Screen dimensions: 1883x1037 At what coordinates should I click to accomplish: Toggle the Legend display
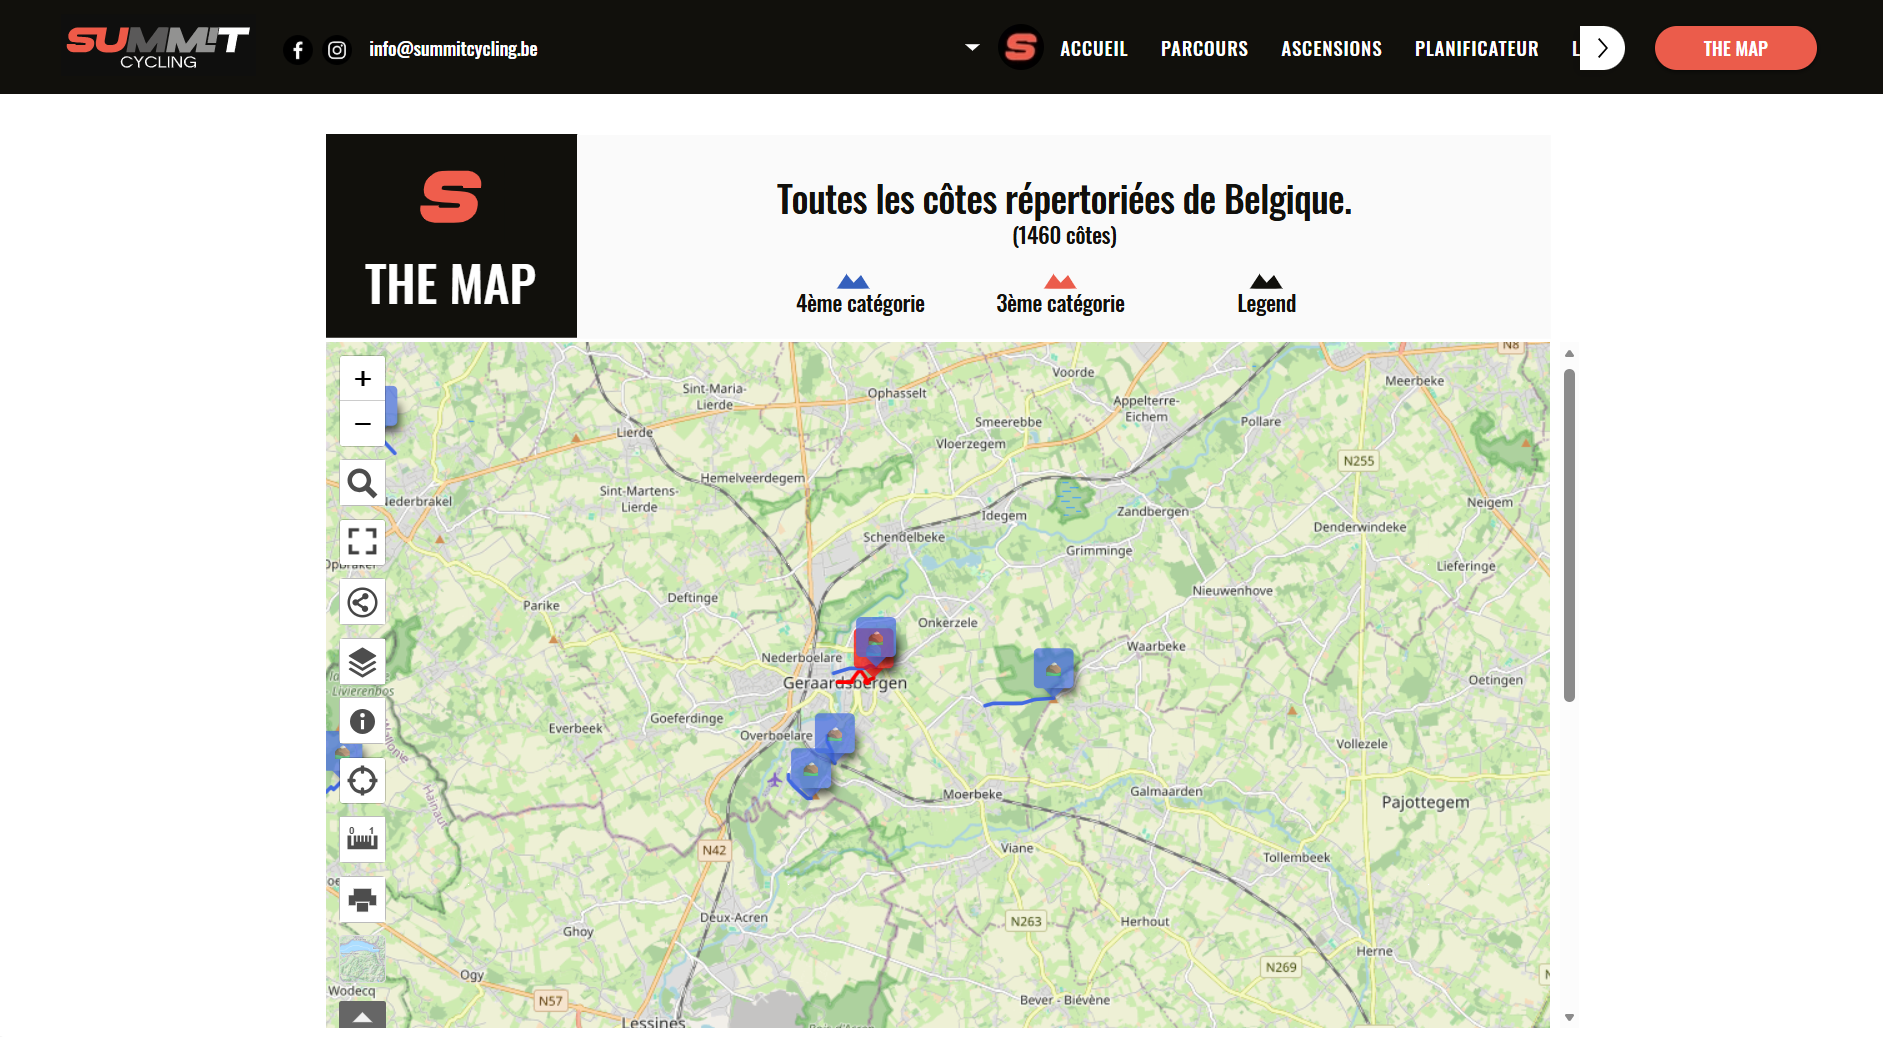pyautogui.click(x=1265, y=295)
